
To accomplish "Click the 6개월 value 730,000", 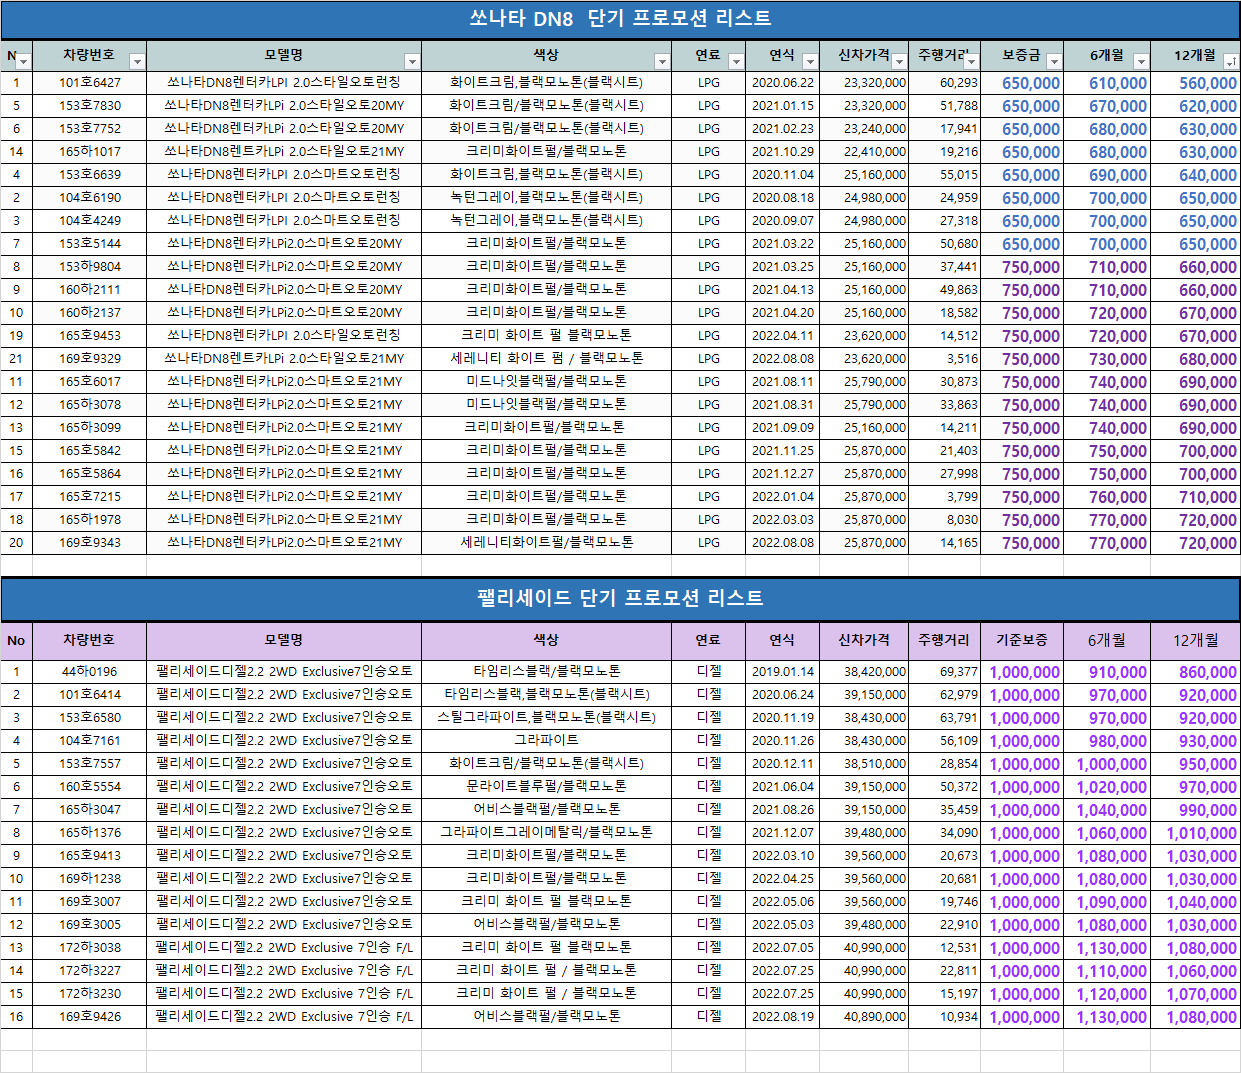I will (x=1106, y=359).
